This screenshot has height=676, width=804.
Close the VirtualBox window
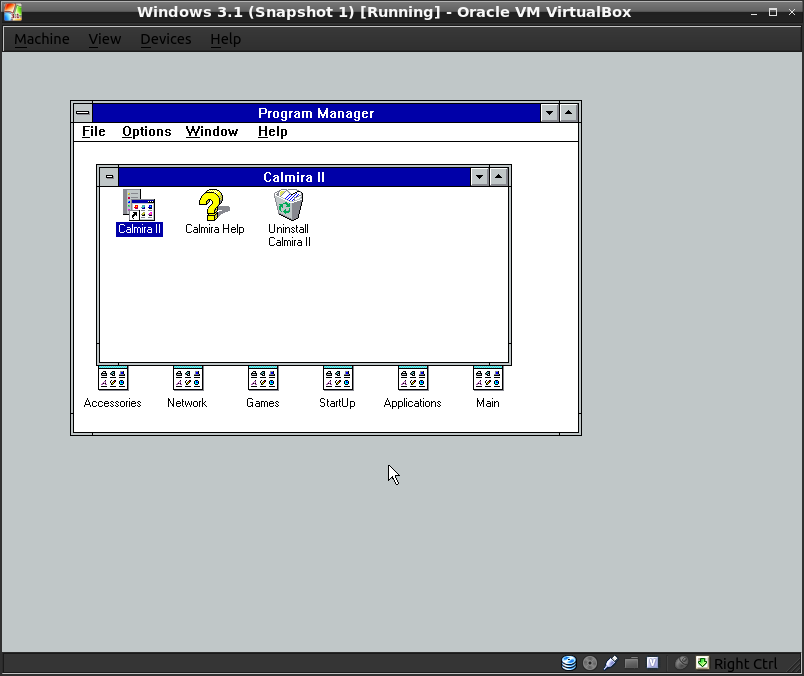(x=792, y=12)
